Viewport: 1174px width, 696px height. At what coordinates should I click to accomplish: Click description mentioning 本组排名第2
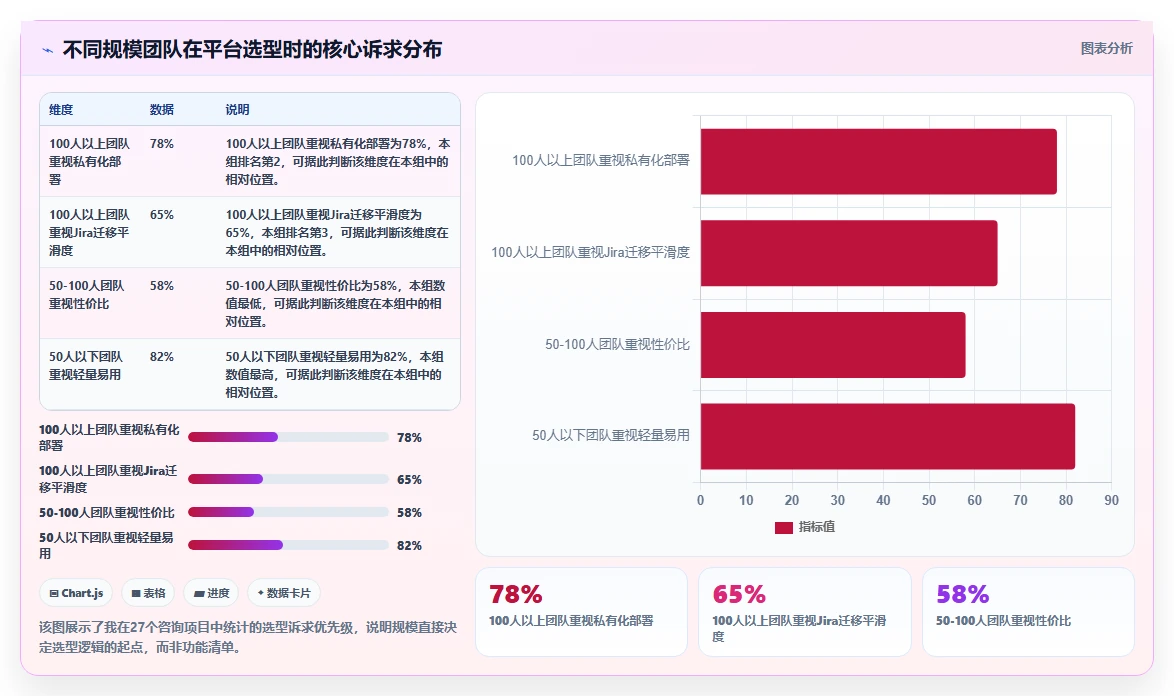[x=338, y=162]
